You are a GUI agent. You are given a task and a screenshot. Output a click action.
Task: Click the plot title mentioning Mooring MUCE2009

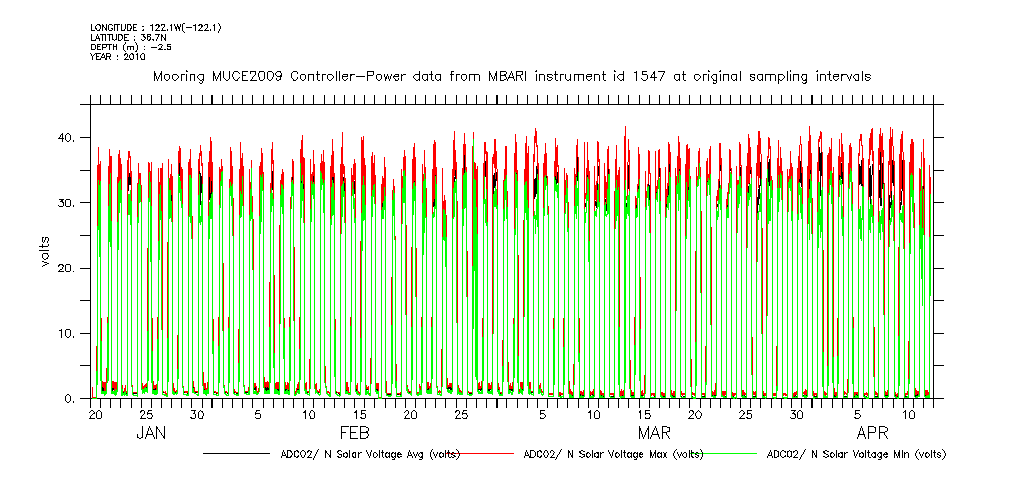pos(510,76)
